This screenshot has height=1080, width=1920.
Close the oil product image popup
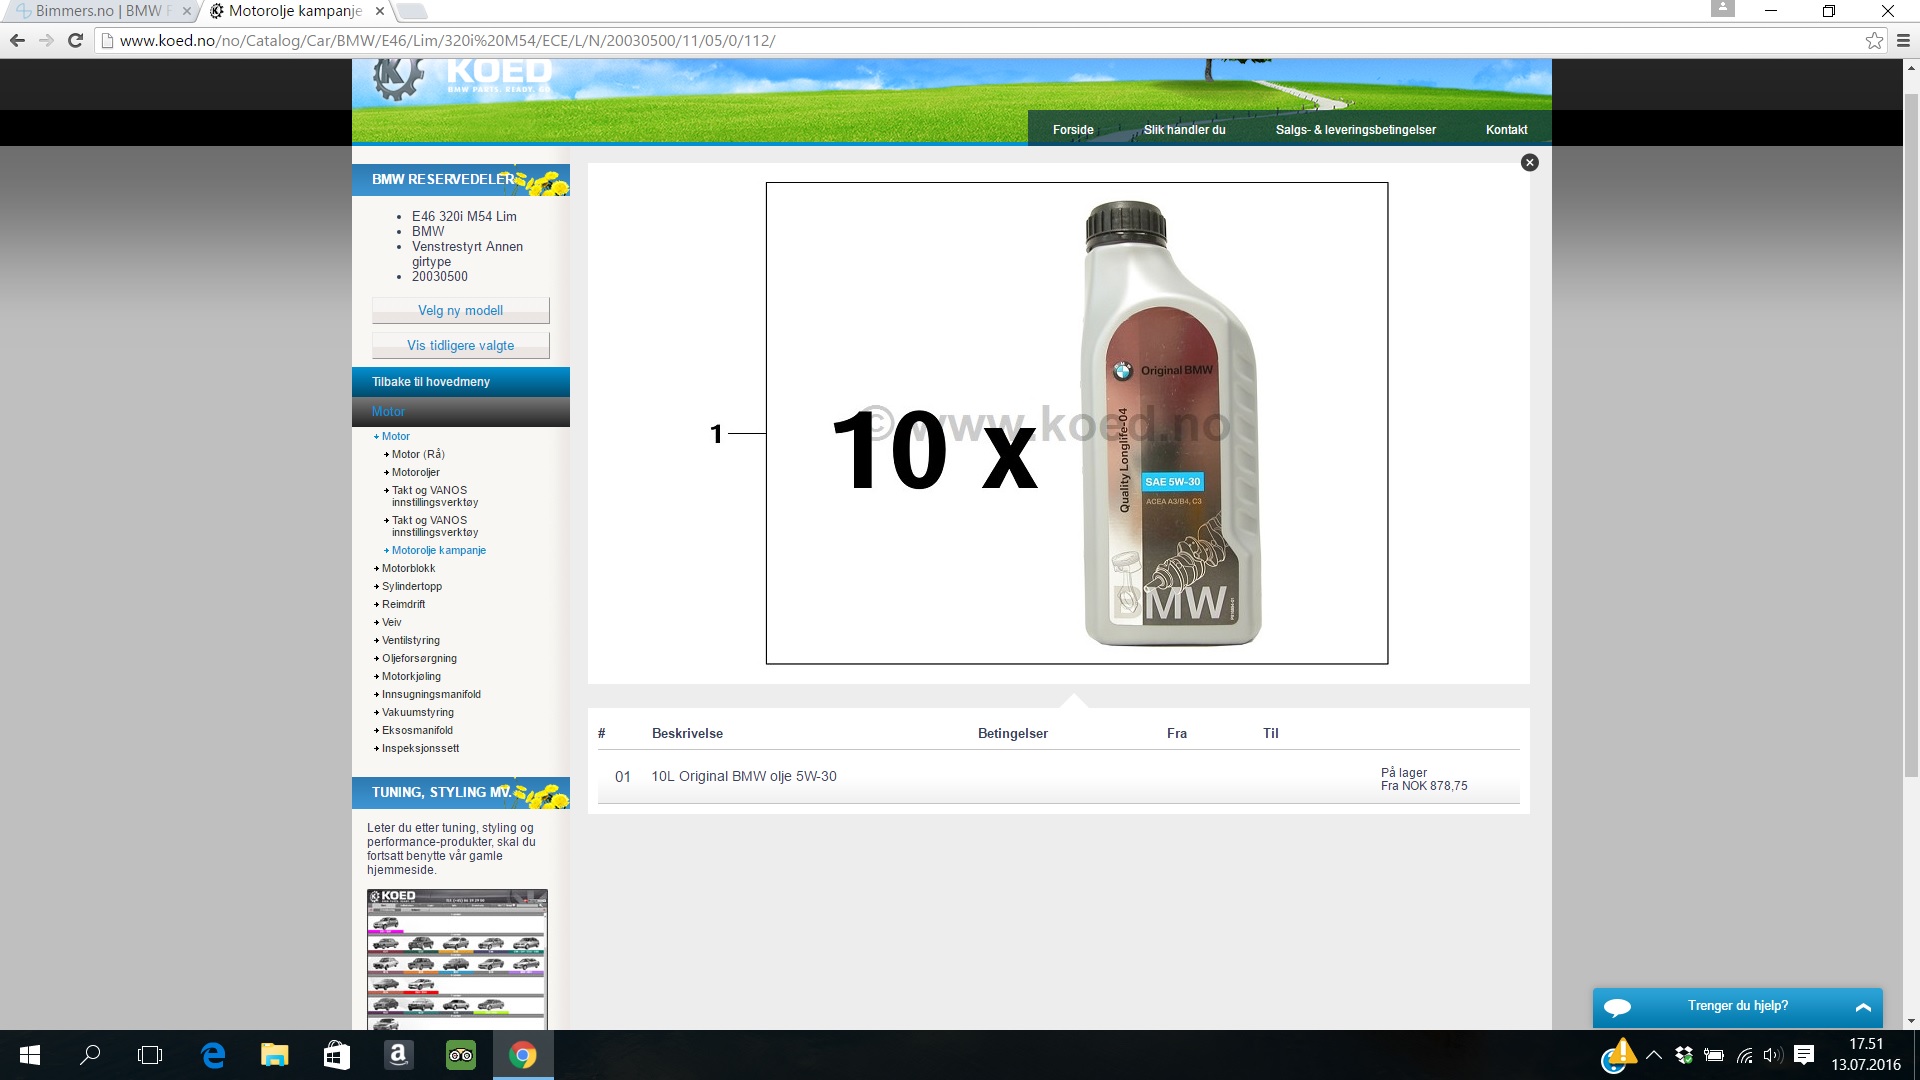point(1529,163)
